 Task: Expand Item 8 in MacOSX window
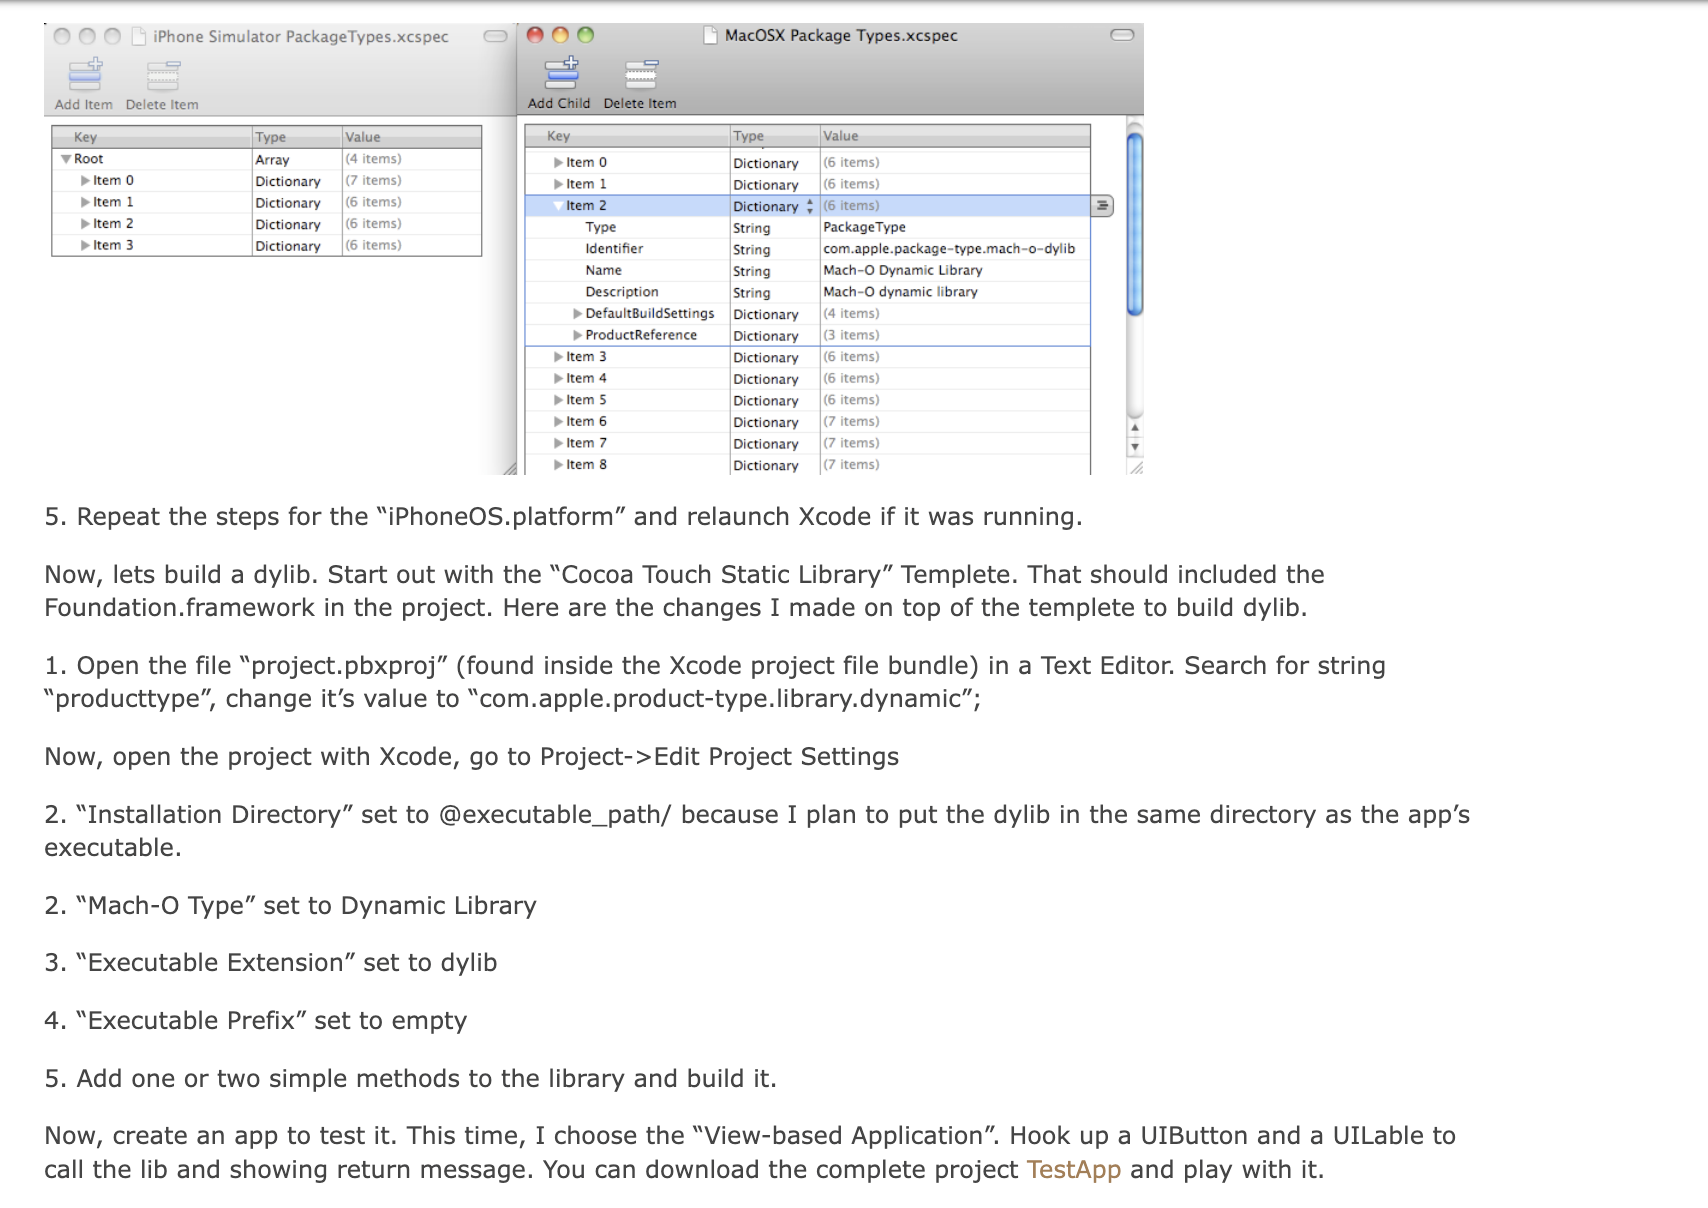pyautogui.click(x=559, y=465)
